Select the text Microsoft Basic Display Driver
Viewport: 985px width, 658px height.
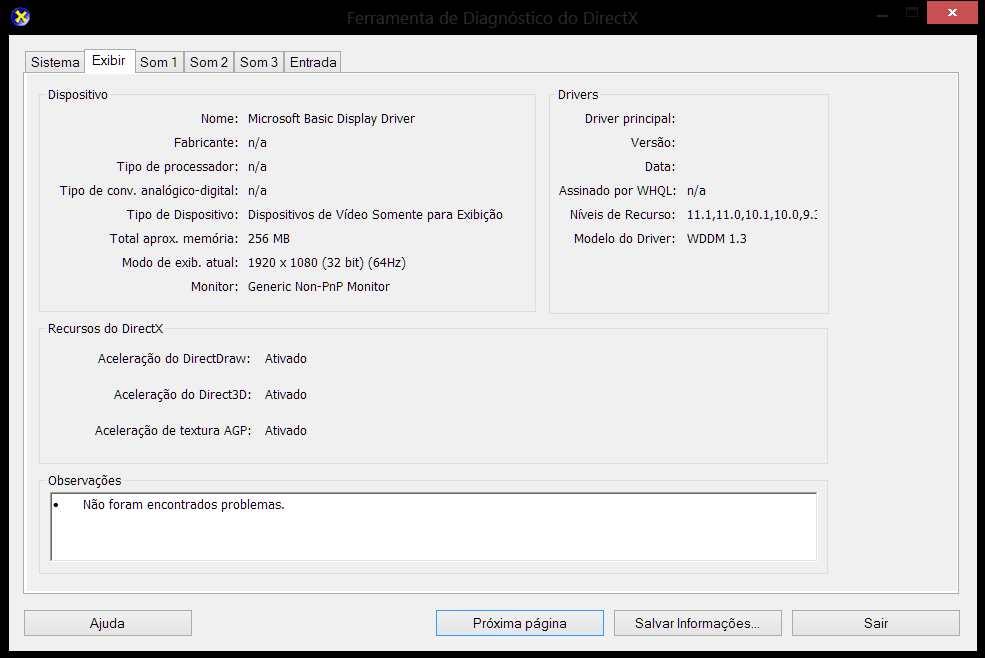point(331,119)
